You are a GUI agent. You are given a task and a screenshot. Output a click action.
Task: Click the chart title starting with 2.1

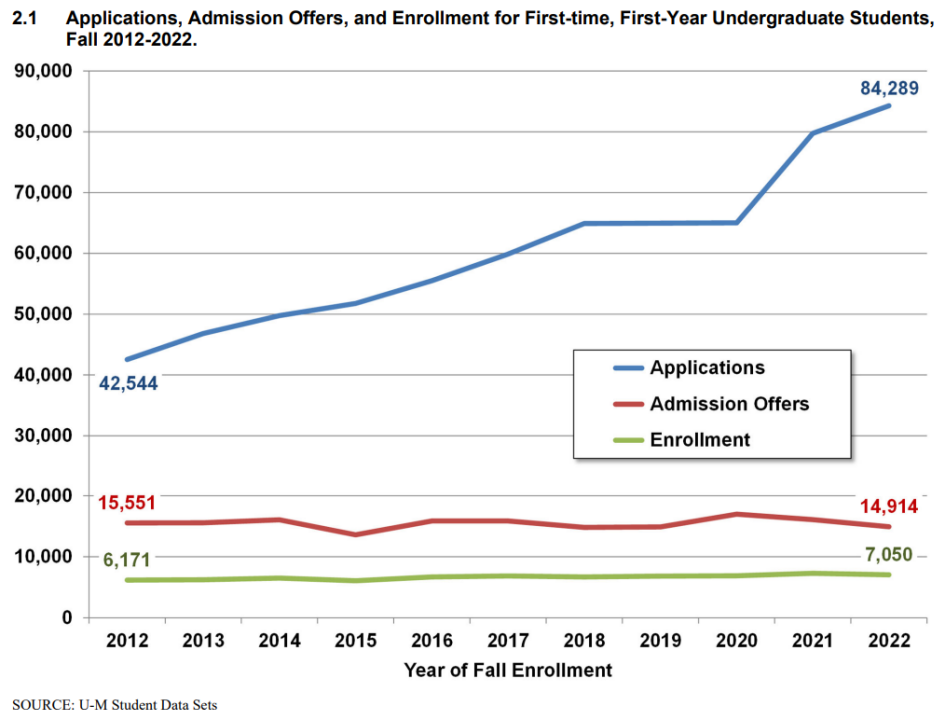(472, 29)
